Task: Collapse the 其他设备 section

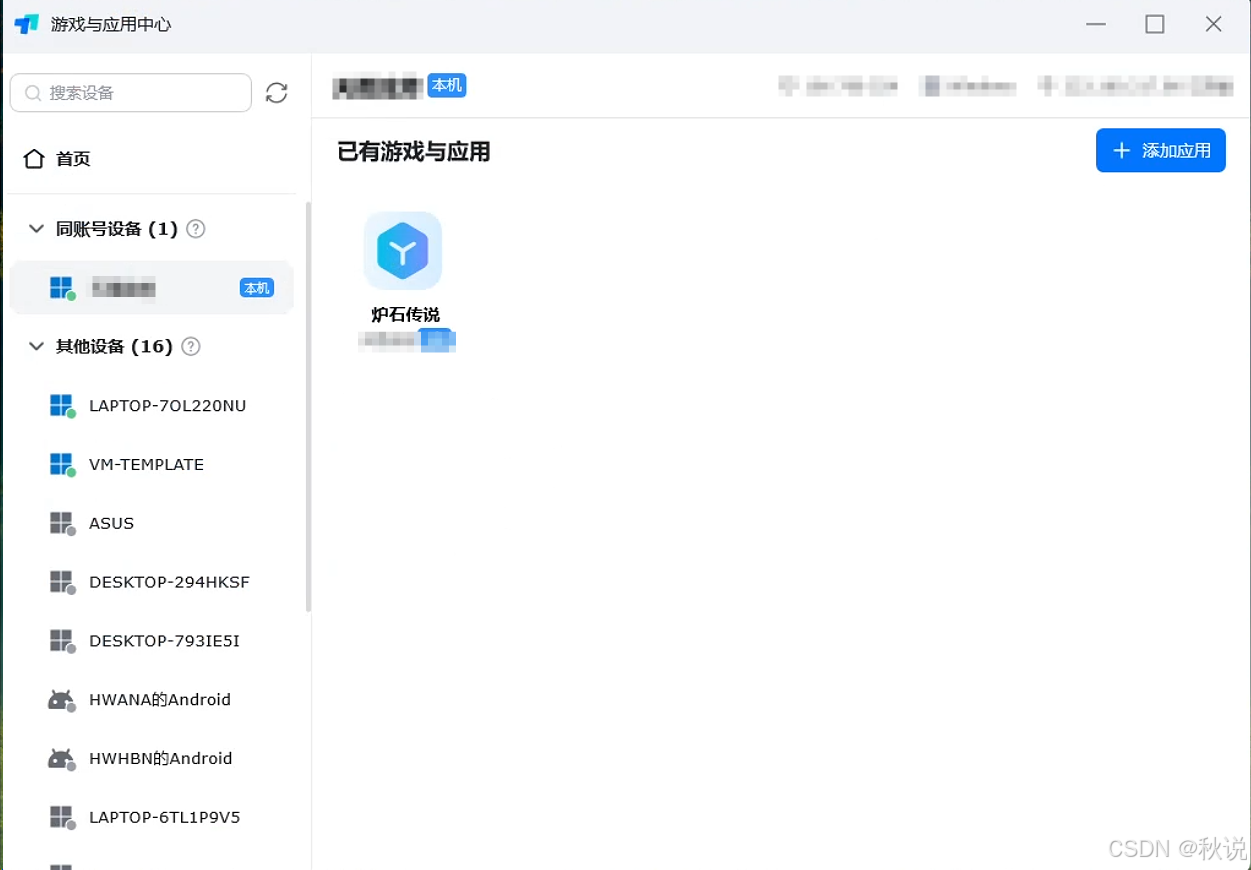Action: coord(36,346)
